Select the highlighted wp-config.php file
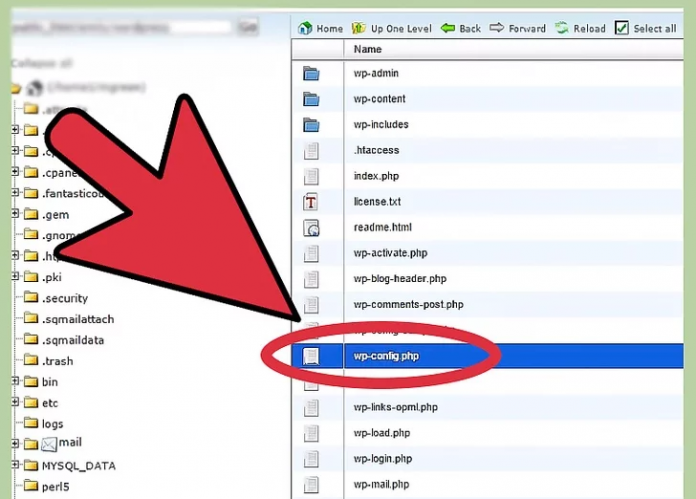The height and width of the screenshot is (499, 696). coord(386,356)
